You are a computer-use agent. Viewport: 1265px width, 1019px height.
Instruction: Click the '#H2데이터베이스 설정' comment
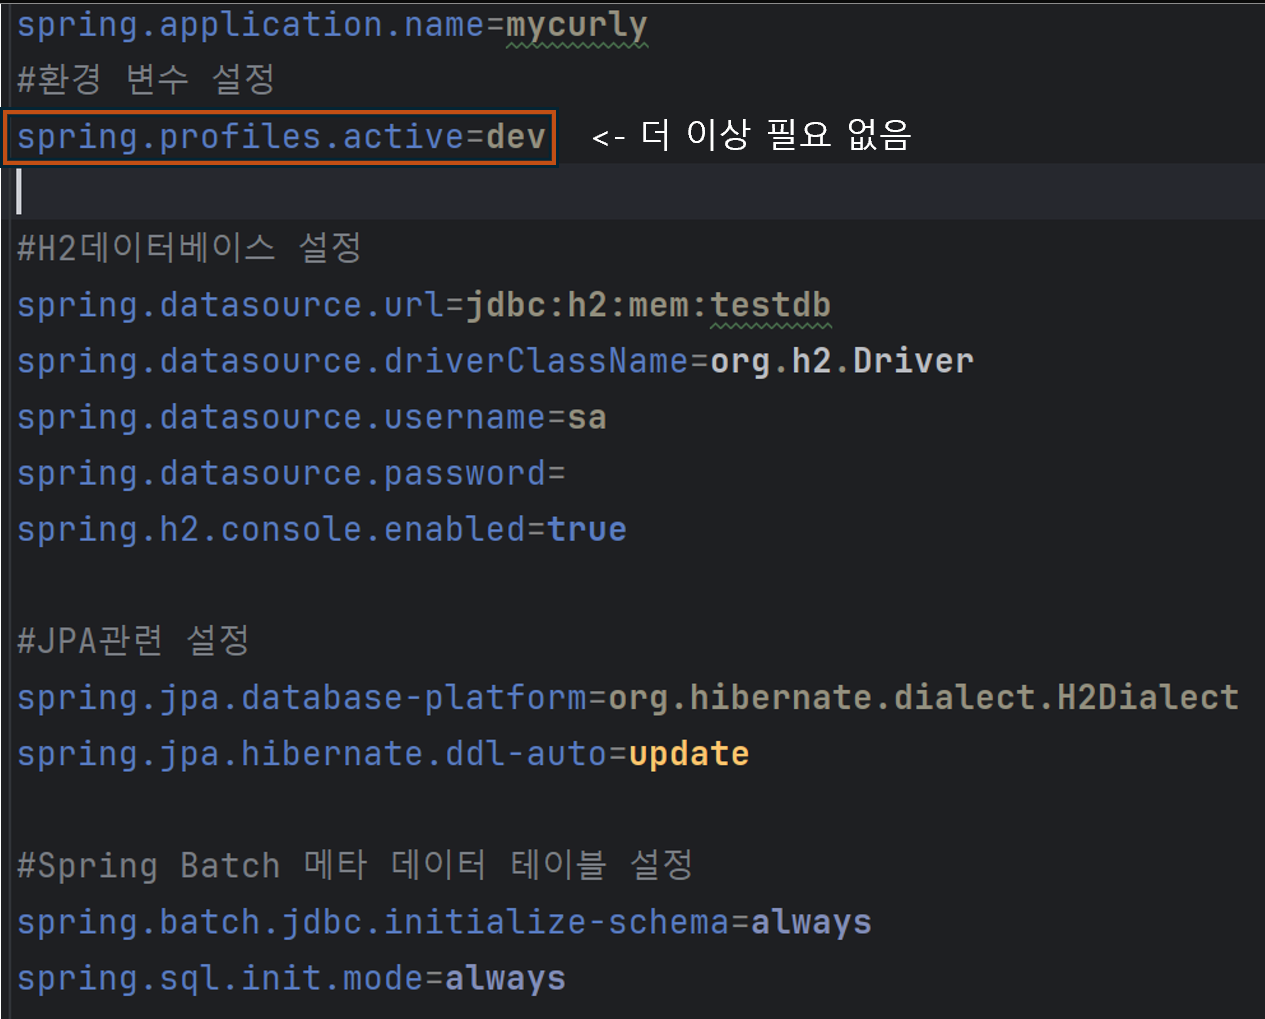coord(189,248)
